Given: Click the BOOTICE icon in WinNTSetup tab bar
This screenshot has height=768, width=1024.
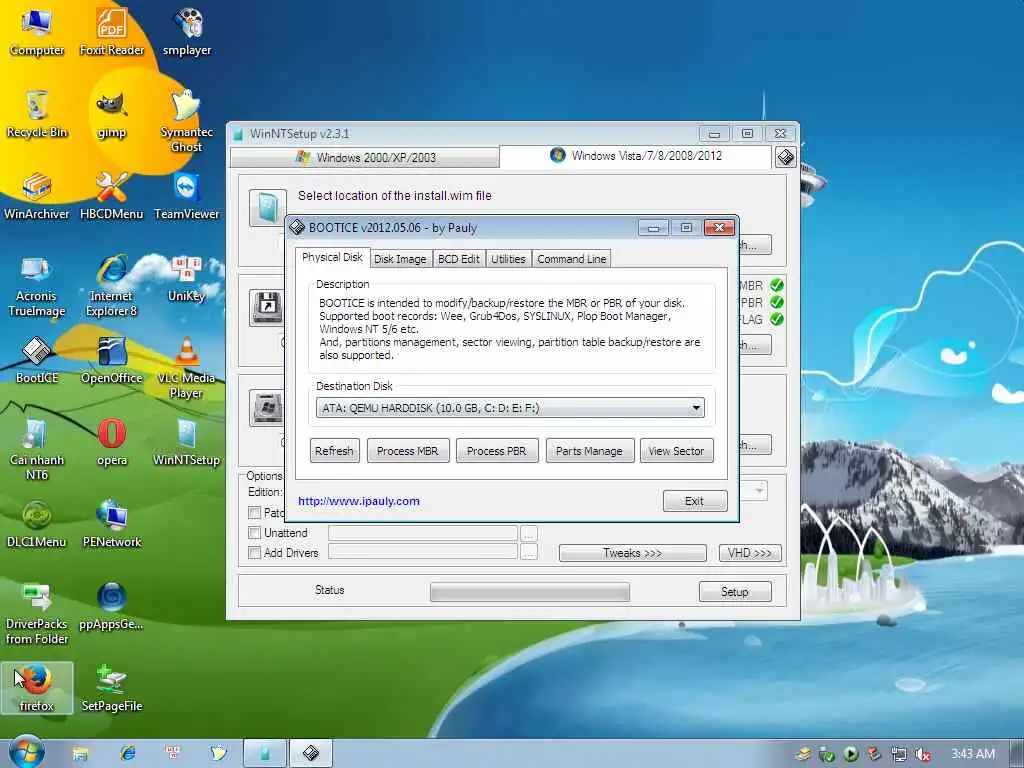Looking at the screenshot, I should (x=786, y=157).
